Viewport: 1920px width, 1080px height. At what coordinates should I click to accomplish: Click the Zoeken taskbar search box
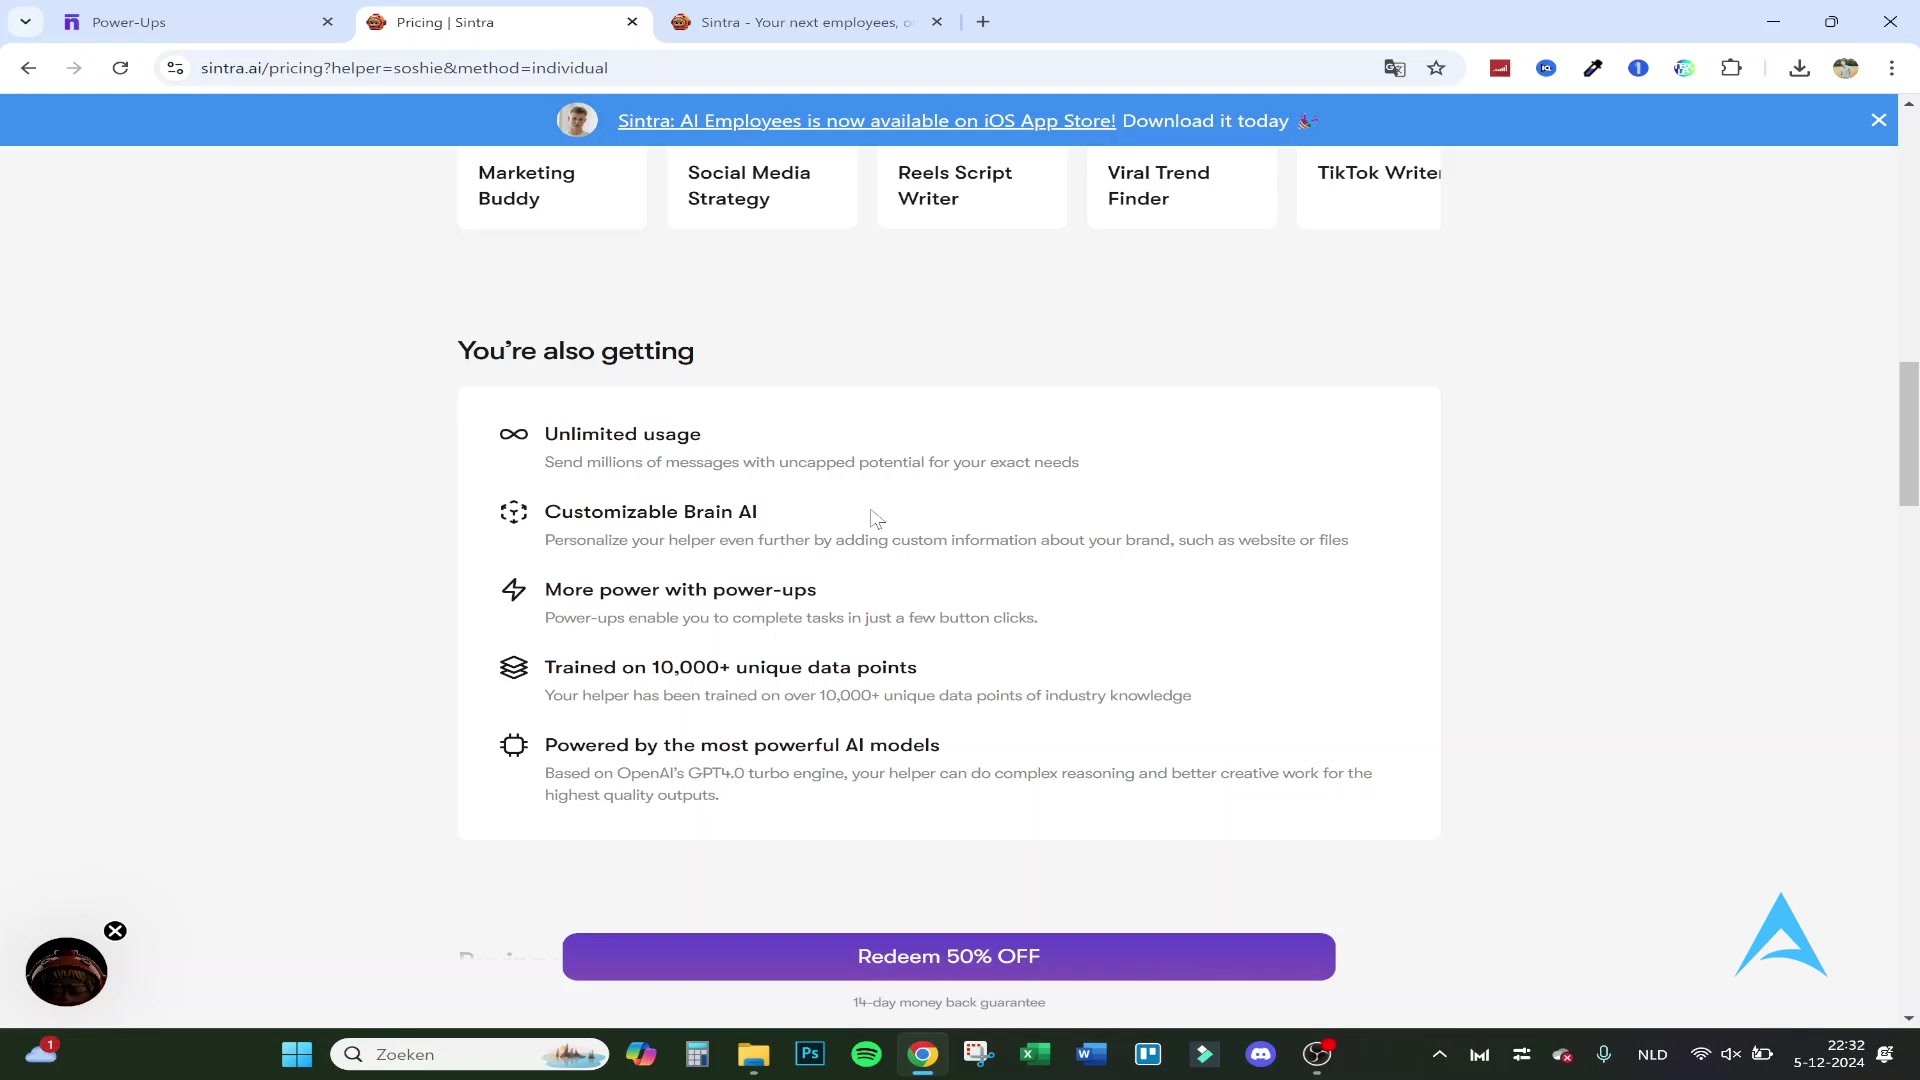(470, 1054)
